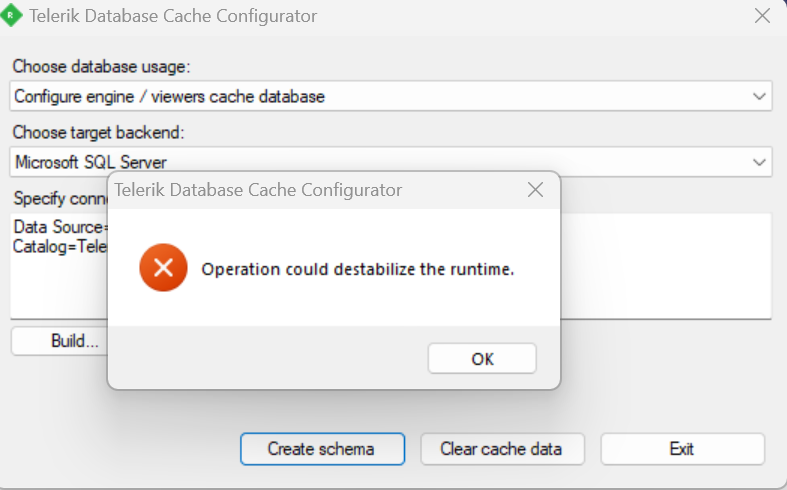Screen dimensions: 787x490
Task: Expand the database usage dropdown arrow
Action: click(759, 96)
